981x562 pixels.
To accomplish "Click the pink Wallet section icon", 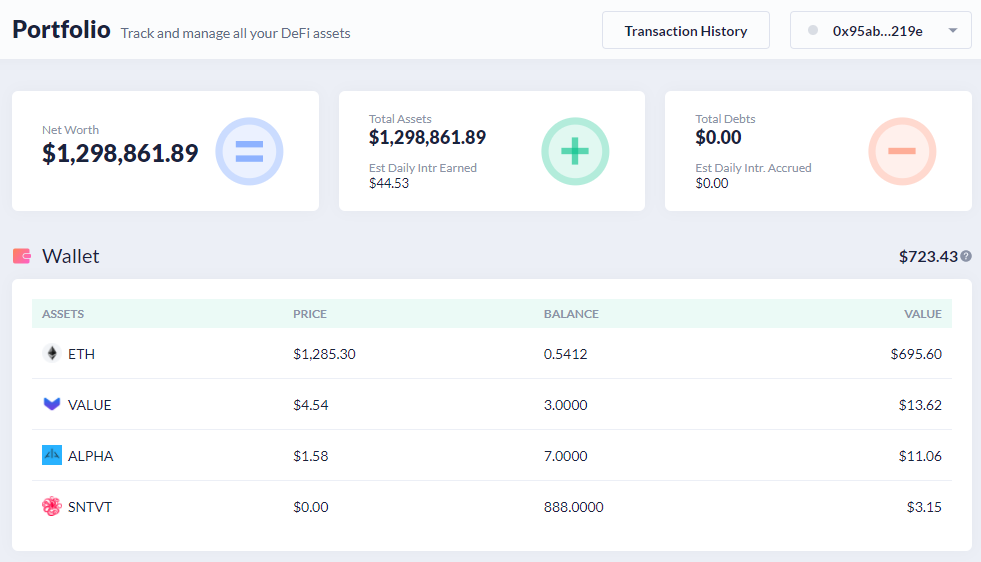I will pyautogui.click(x=22, y=256).
